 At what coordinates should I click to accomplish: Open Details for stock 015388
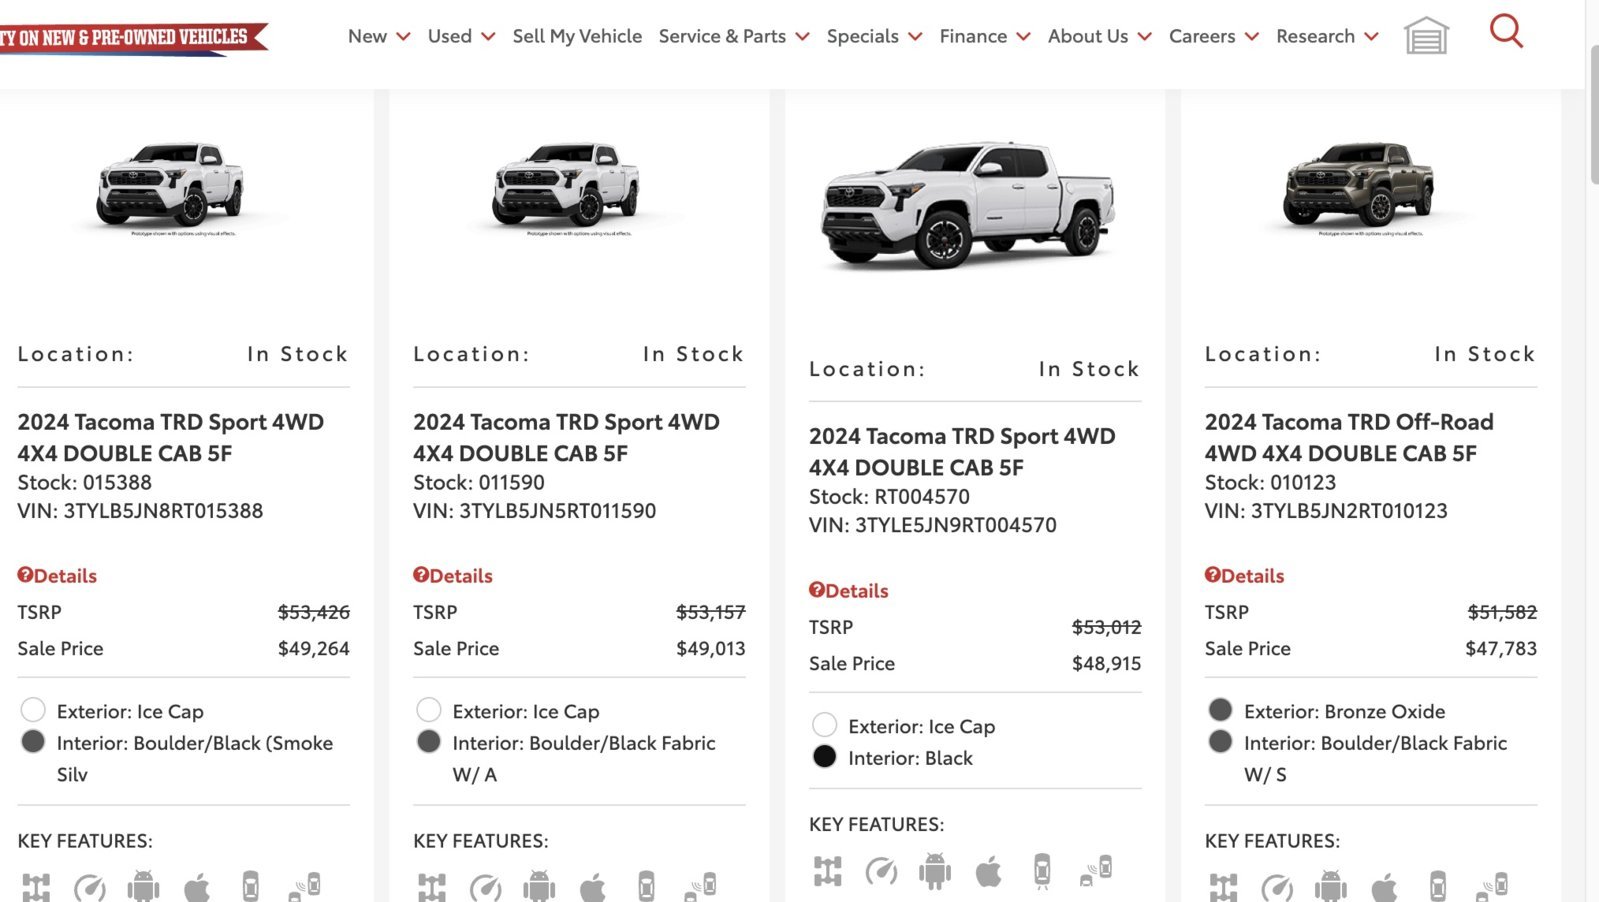57,576
